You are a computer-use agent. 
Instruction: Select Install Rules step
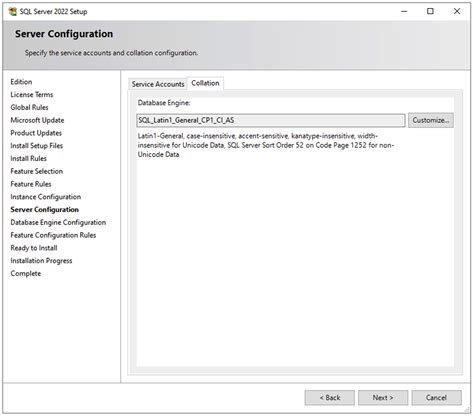[x=28, y=158]
